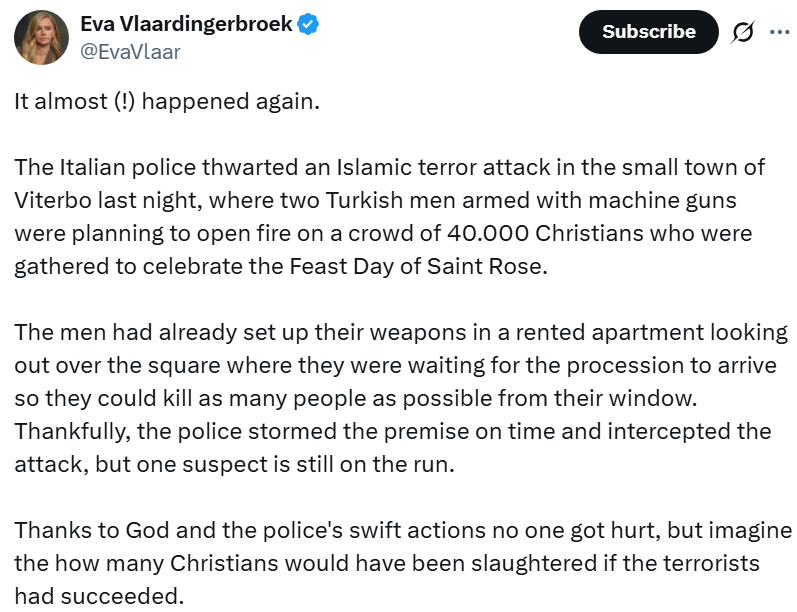Click the Grok slashed-circle icon

pyautogui.click(x=742, y=32)
